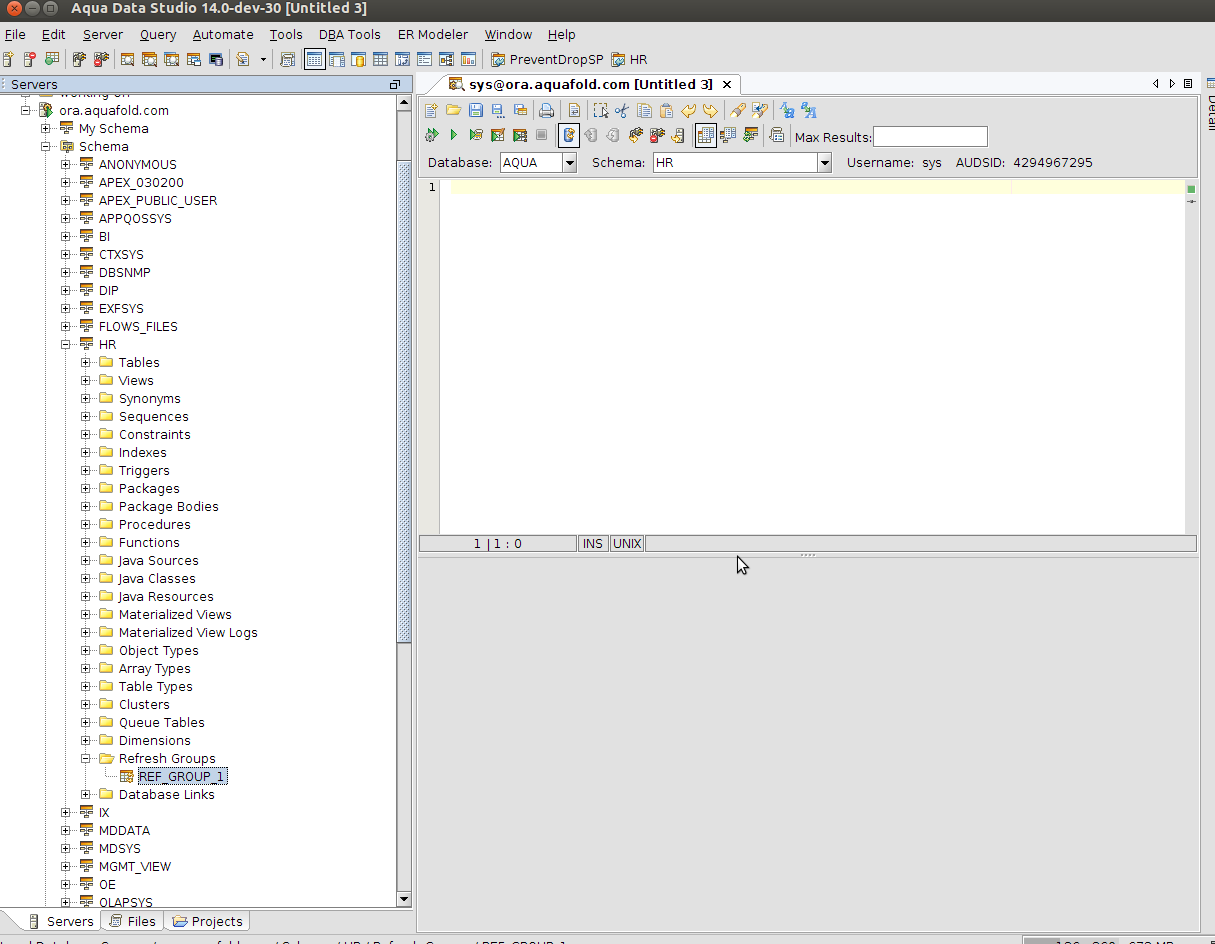1215x944 pixels.
Task: Open the Window menu
Action: pyautogui.click(x=508, y=34)
